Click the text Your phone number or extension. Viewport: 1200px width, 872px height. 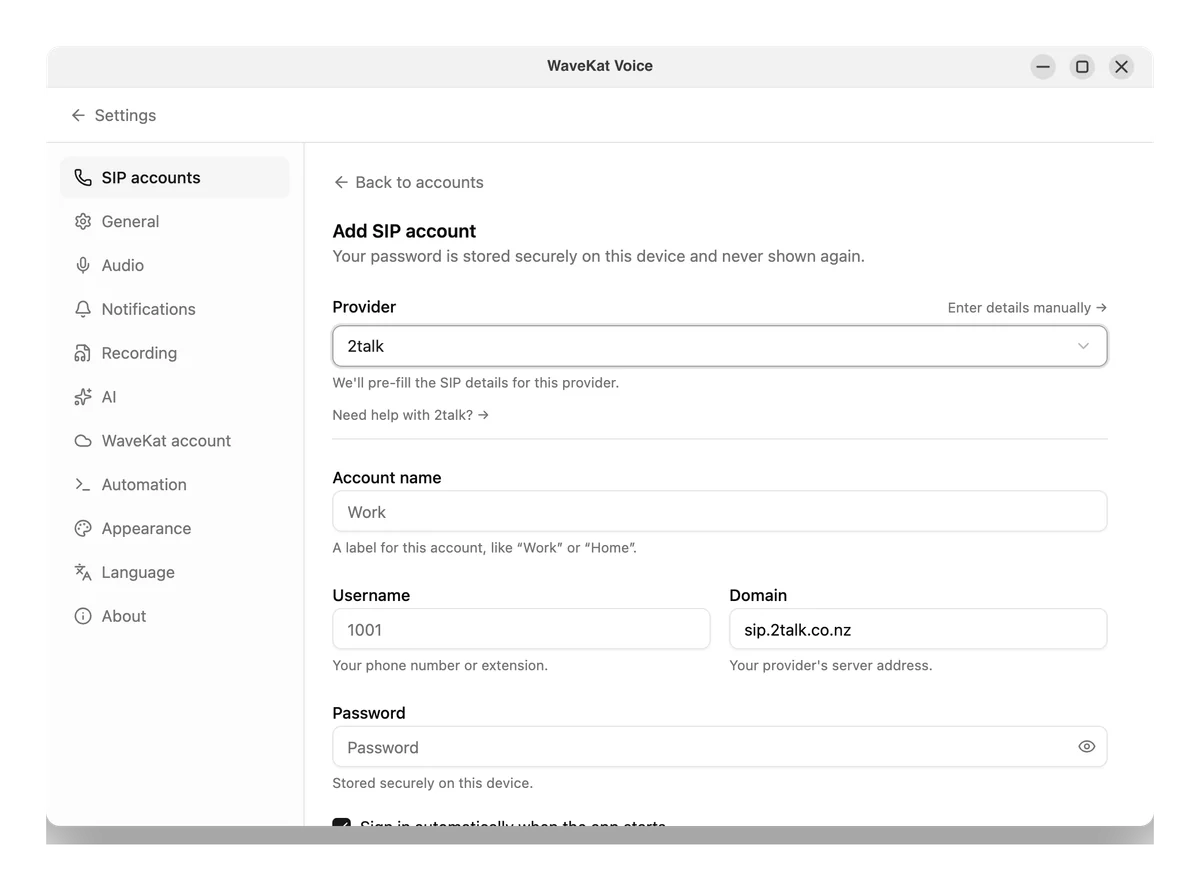point(440,666)
